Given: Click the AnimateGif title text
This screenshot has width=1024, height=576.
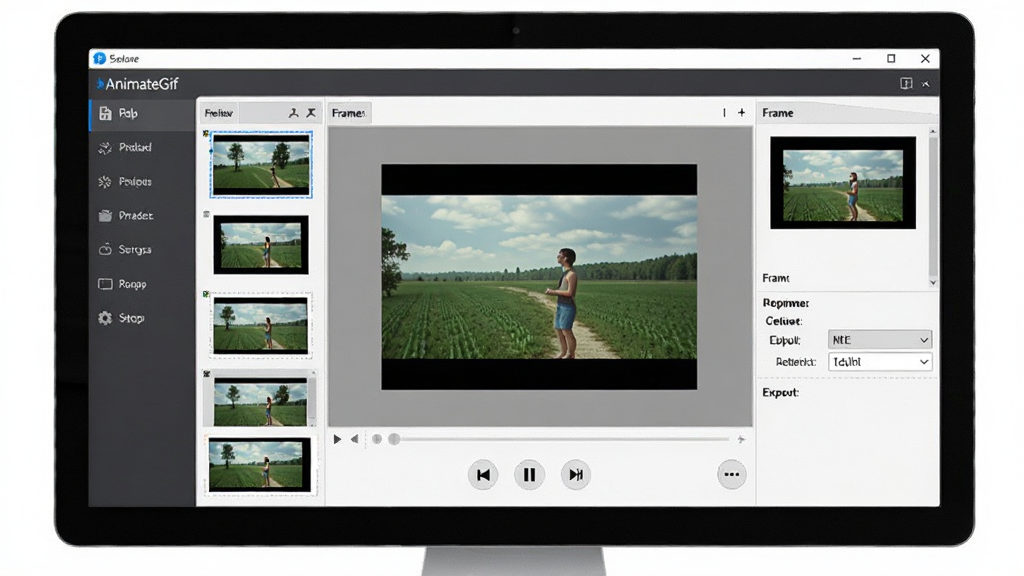Looking at the screenshot, I should [142, 84].
